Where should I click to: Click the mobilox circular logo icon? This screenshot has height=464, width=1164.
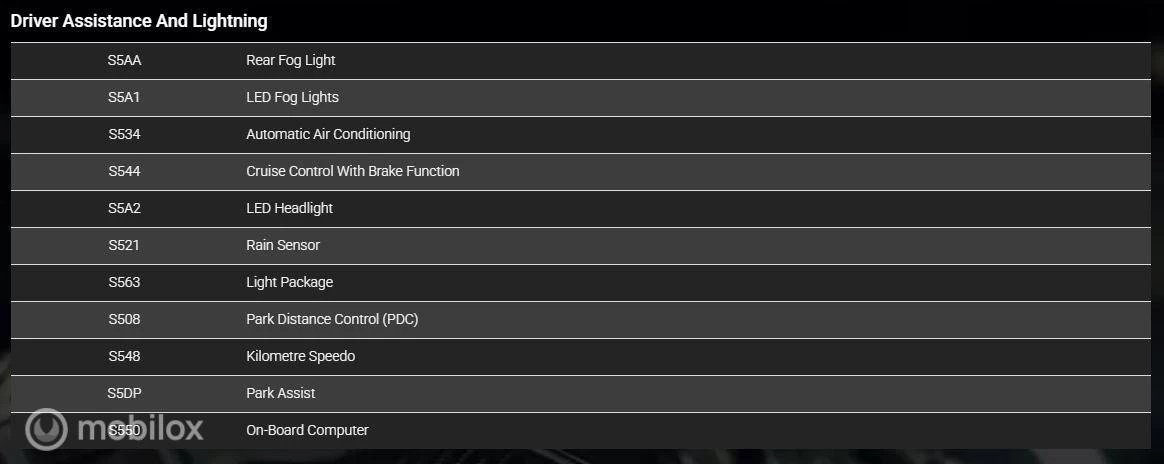tap(46, 429)
